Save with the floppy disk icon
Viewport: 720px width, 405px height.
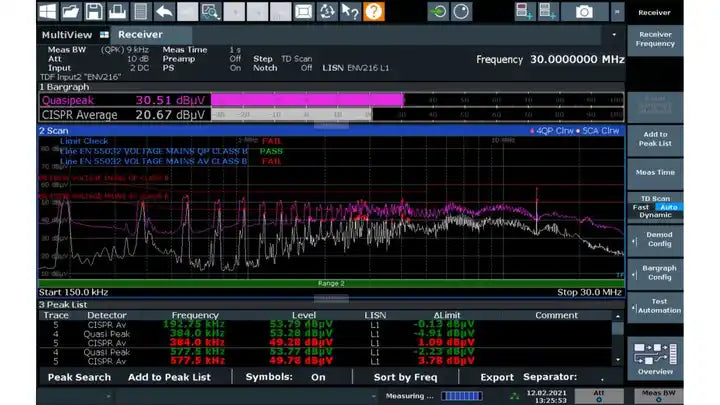tap(94, 12)
